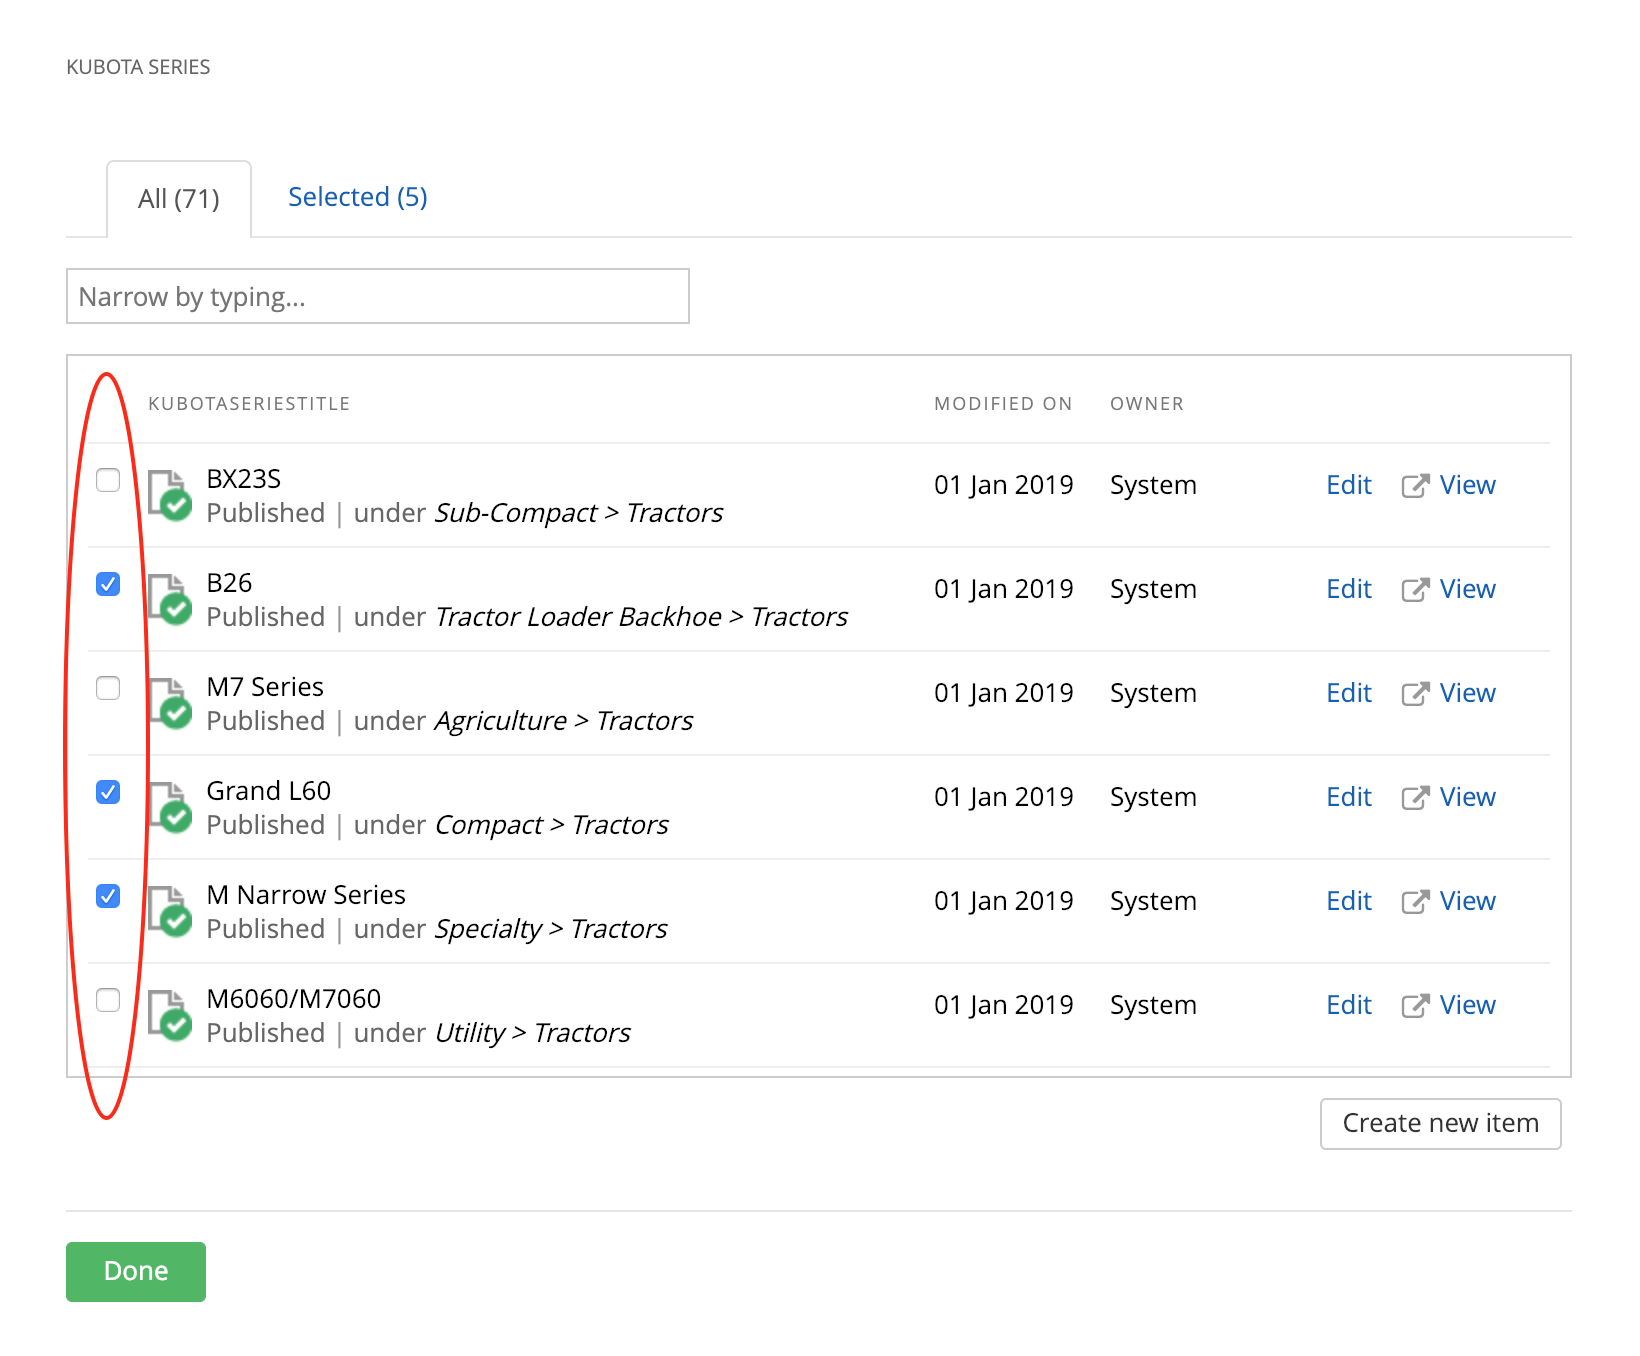Edit the Grand L60 item
Screen dimensions: 1640x1356
click(1349, 797)
